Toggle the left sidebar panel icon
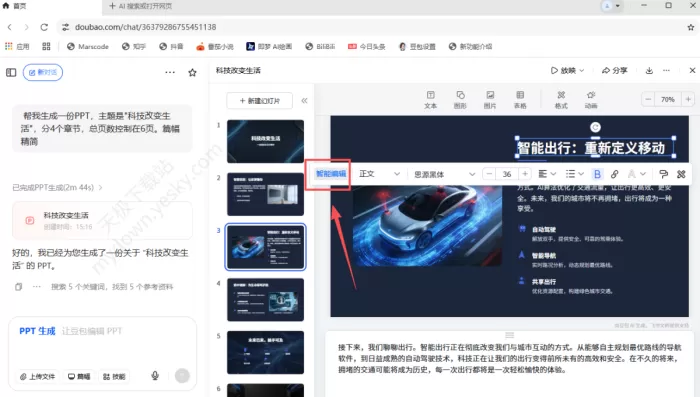Viewport: 700px width, 397px height. coord(11,72)
